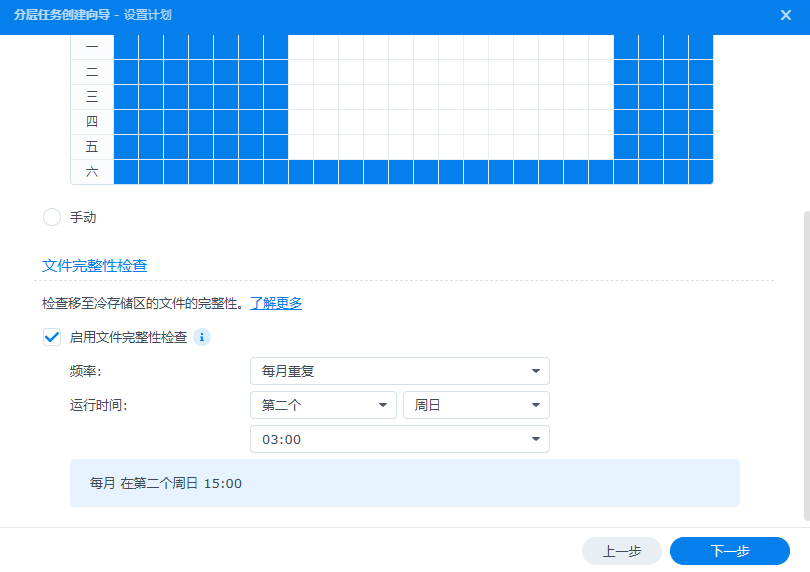Close the 分层任务创建向导 dialog
This screenshot has width=810, height=572.
[785, 15]
